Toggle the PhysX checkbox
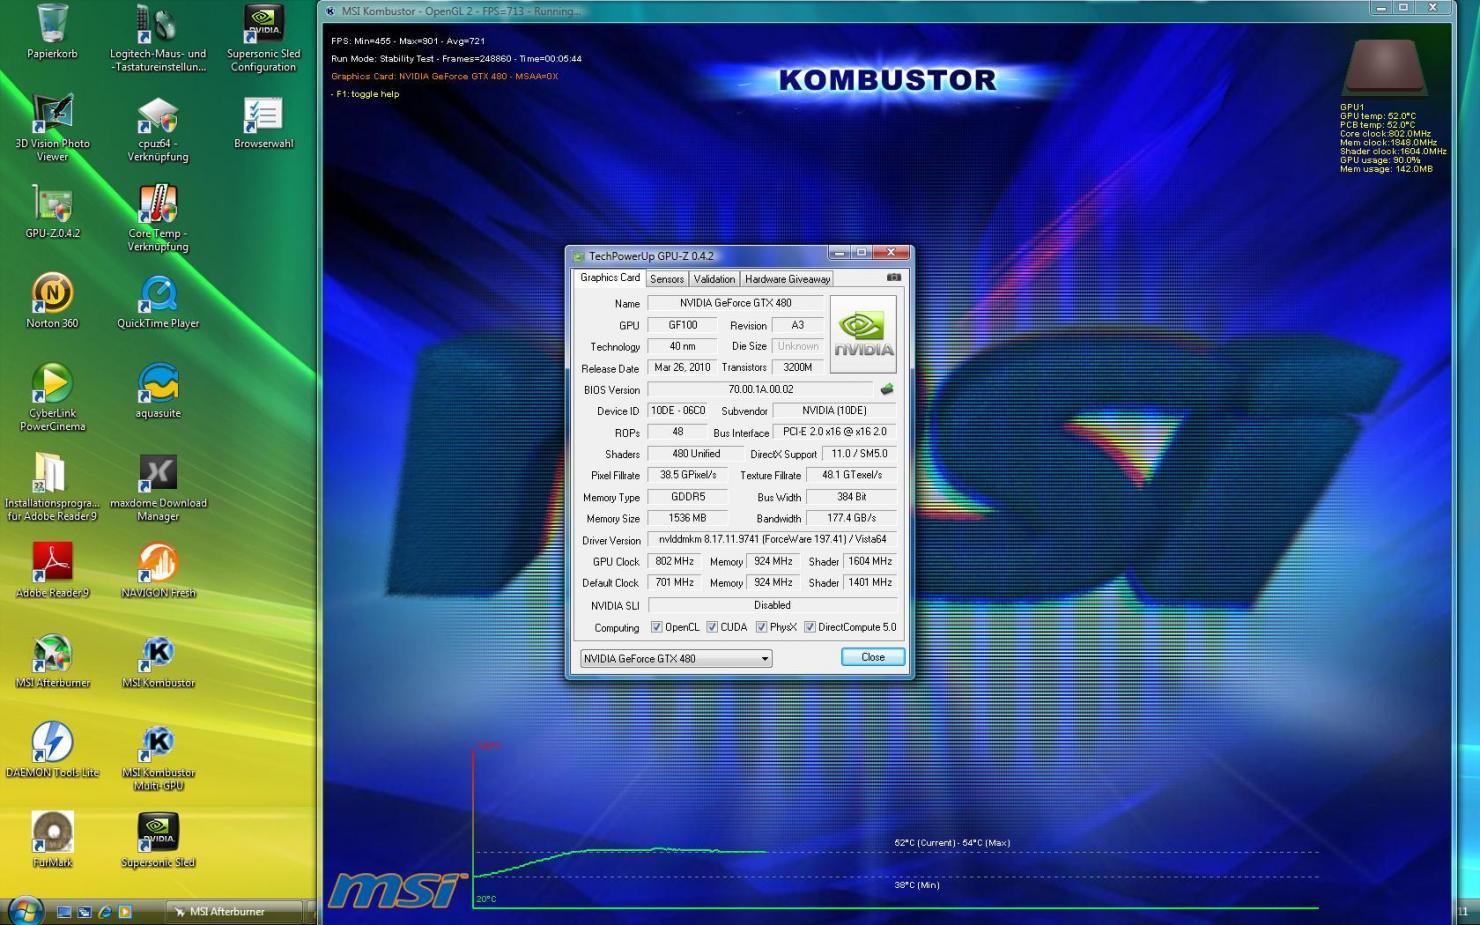Viewport: 1480px width, 925px height. (x=761, y=627)
